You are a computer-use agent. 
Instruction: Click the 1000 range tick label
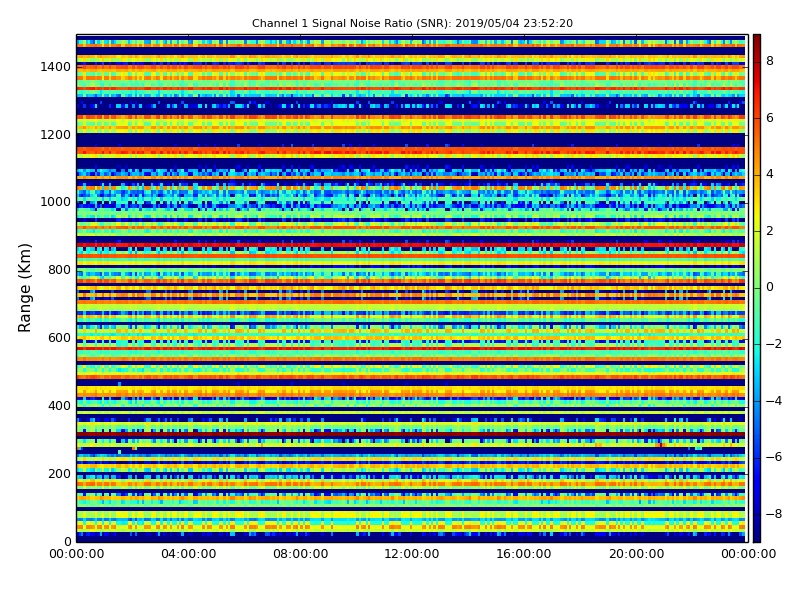pyautogui.click(x=56, y=202)
